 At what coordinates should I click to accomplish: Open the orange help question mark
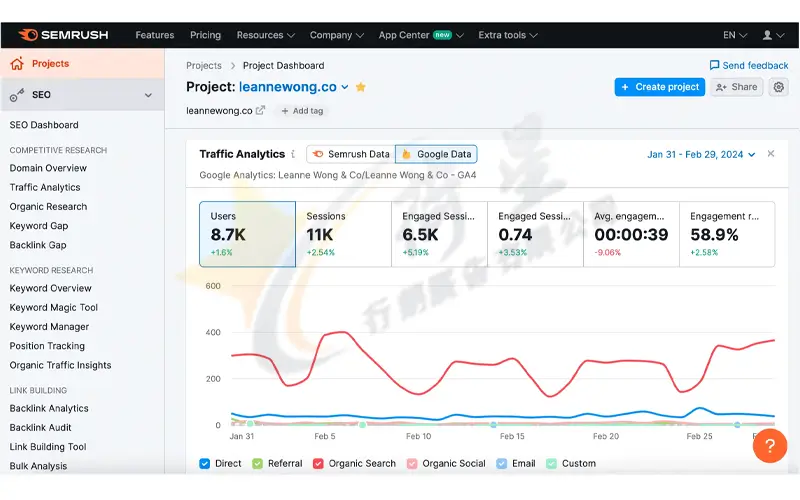[x=770, y=445]
